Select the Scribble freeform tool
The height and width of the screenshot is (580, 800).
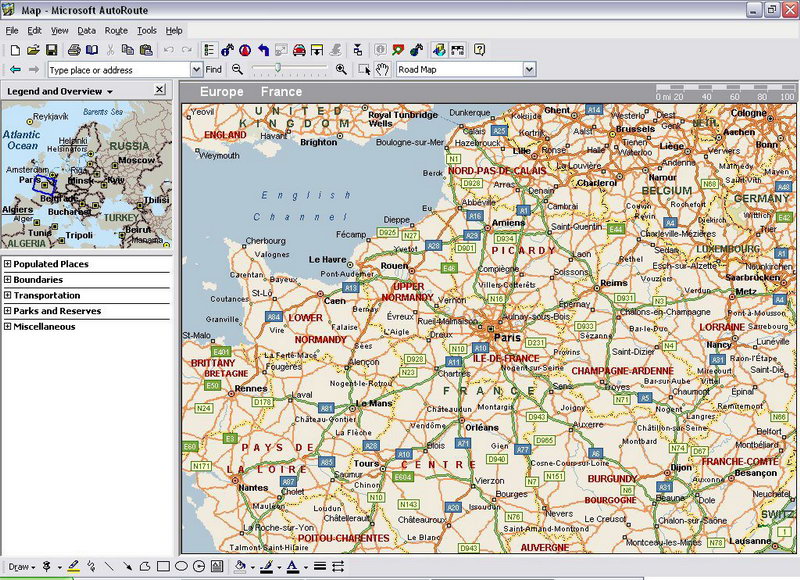(91, 566)
